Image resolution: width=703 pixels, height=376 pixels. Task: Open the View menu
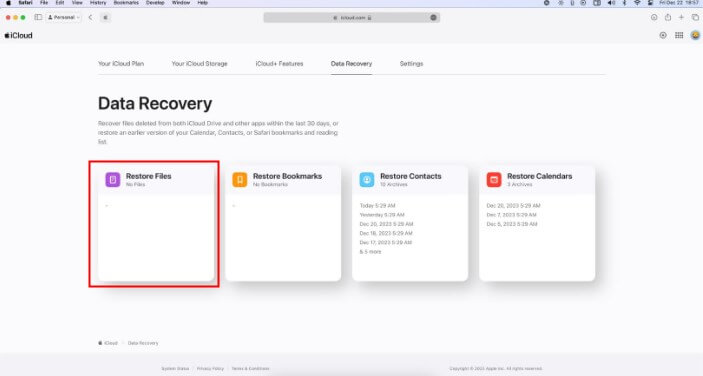click(x=77, y=3)
